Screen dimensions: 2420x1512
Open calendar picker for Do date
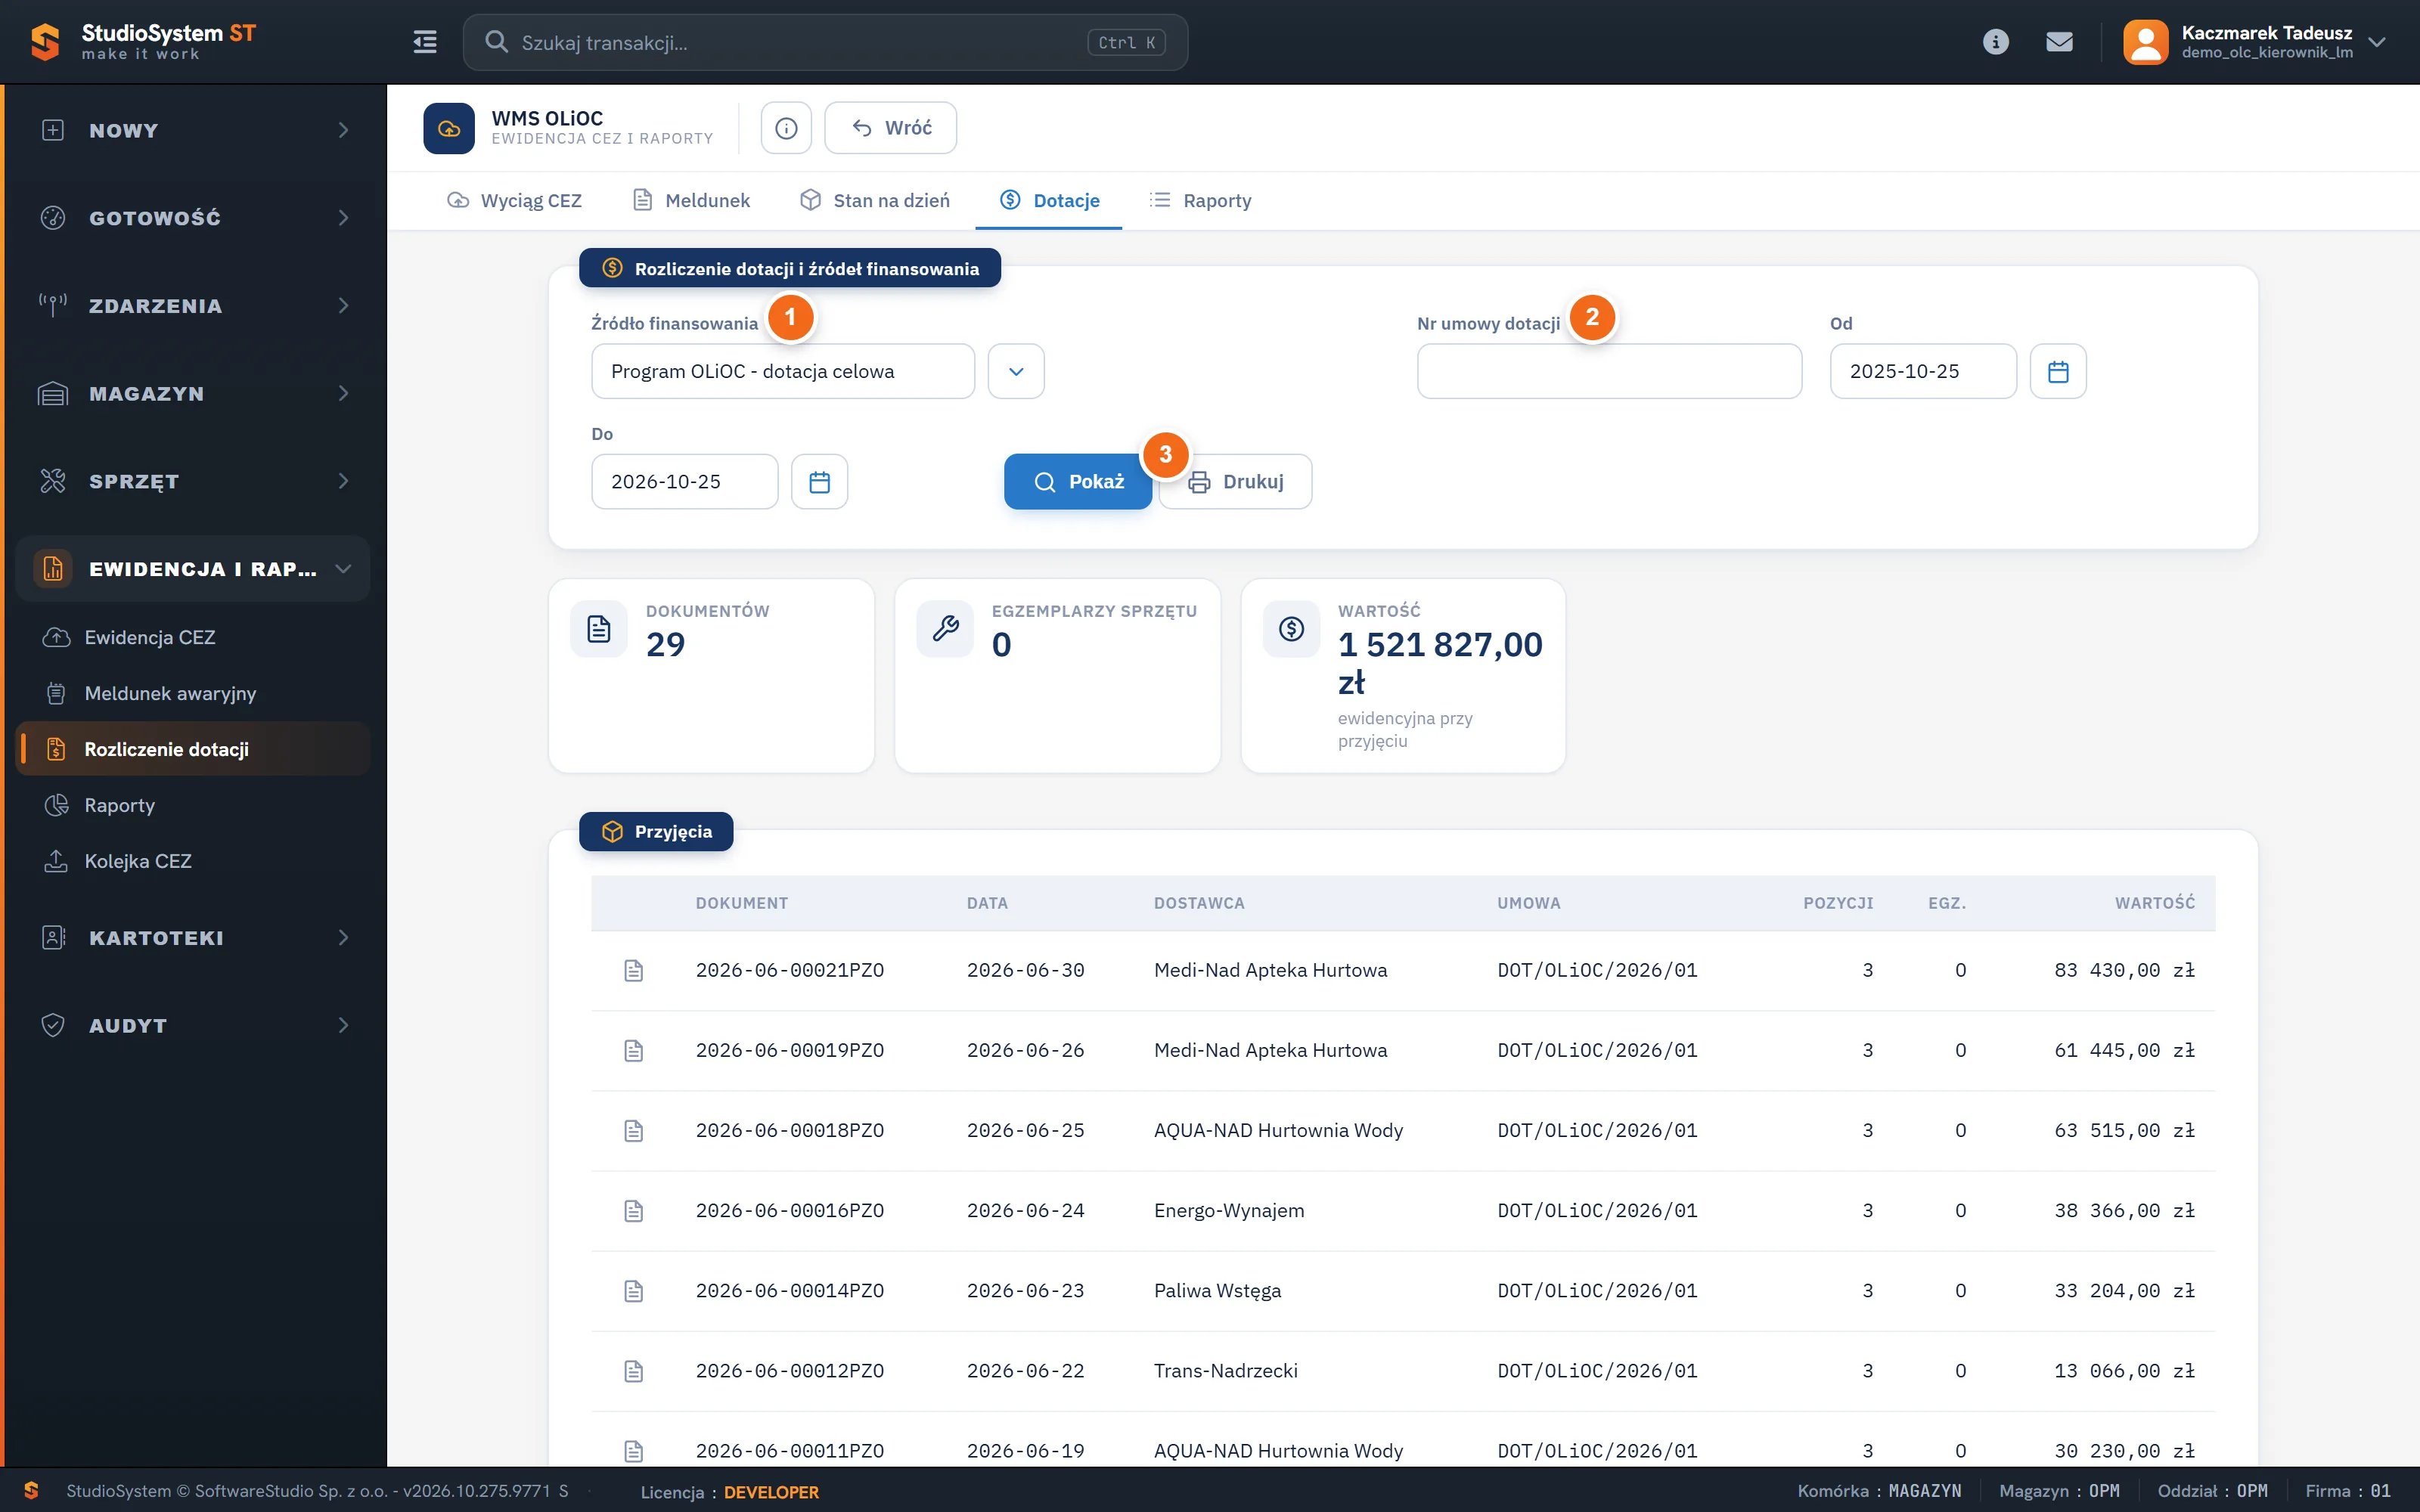[x=819, y=482]
